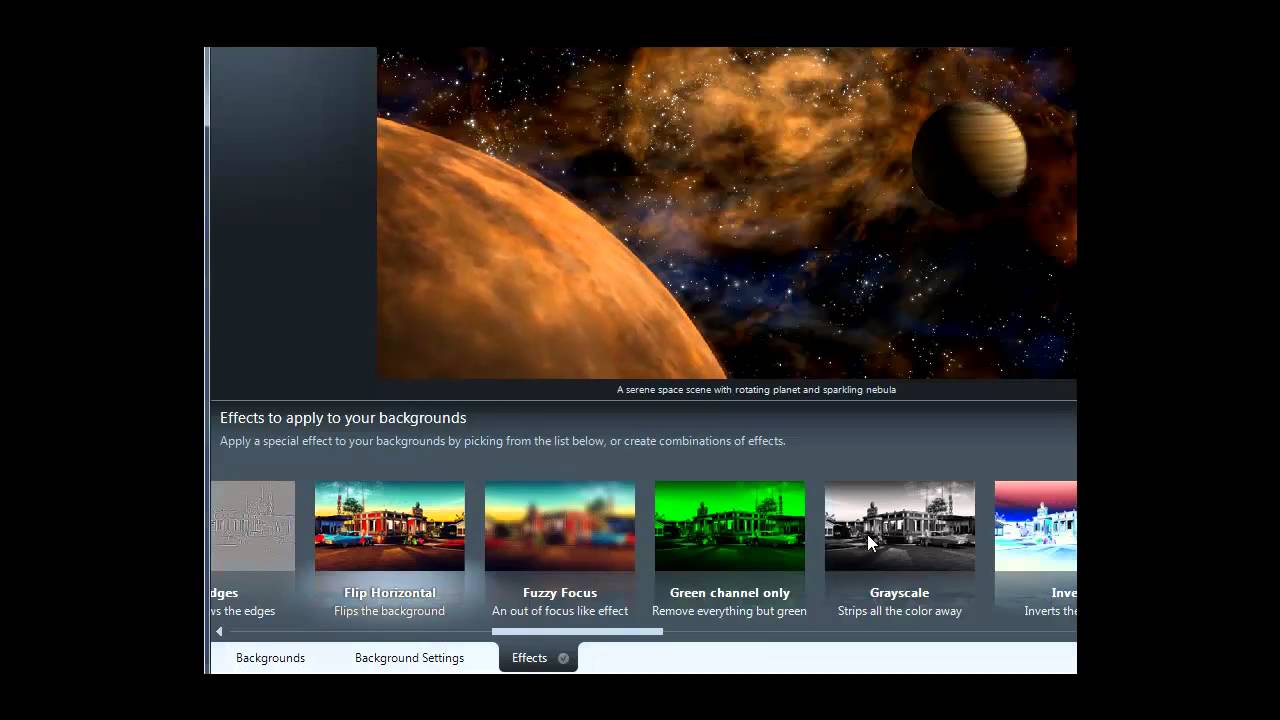
Task: Click 'Remove everything but green' description
Action: tap(730, 611)
